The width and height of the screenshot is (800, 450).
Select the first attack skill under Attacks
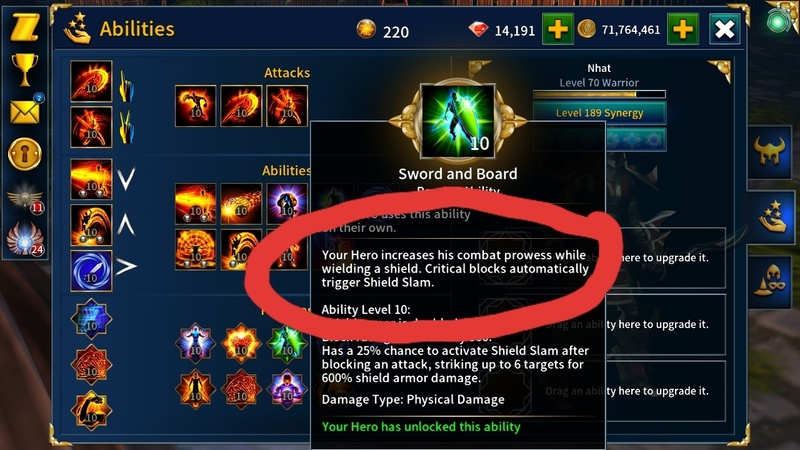[x=195, y=106]
